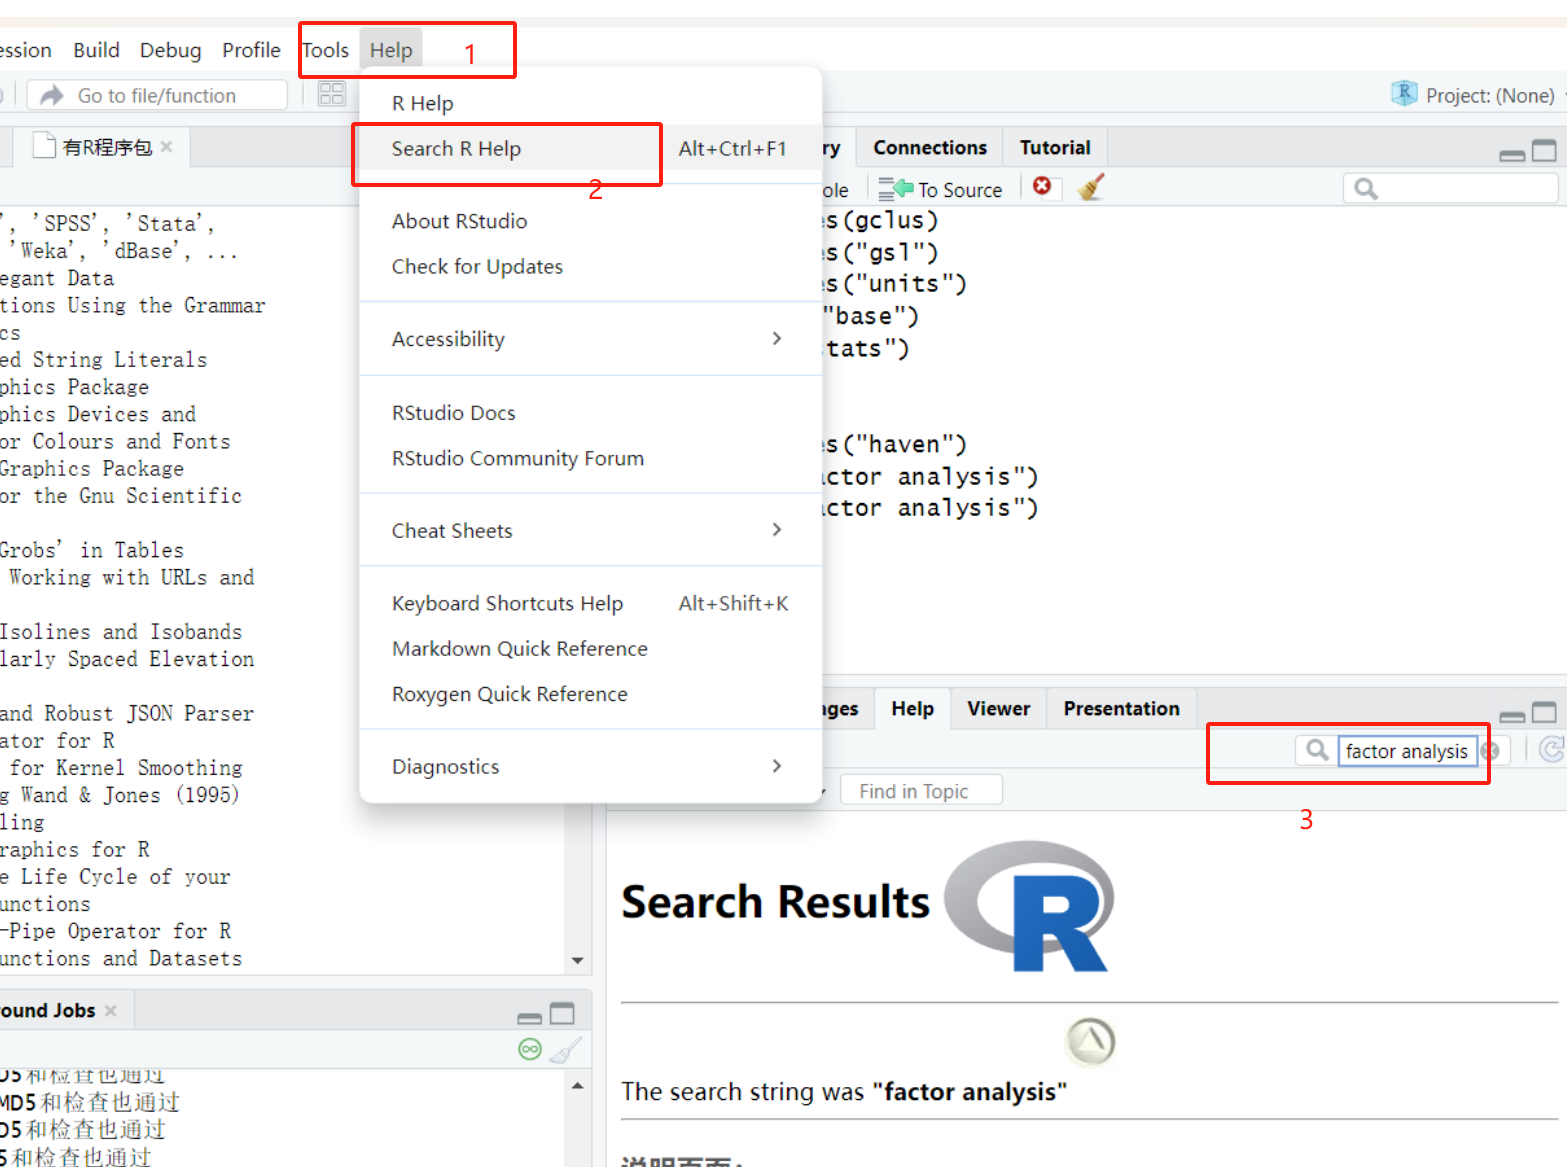
Task: Click the help search magnifier icon
Action: (x=1317, y=750)
